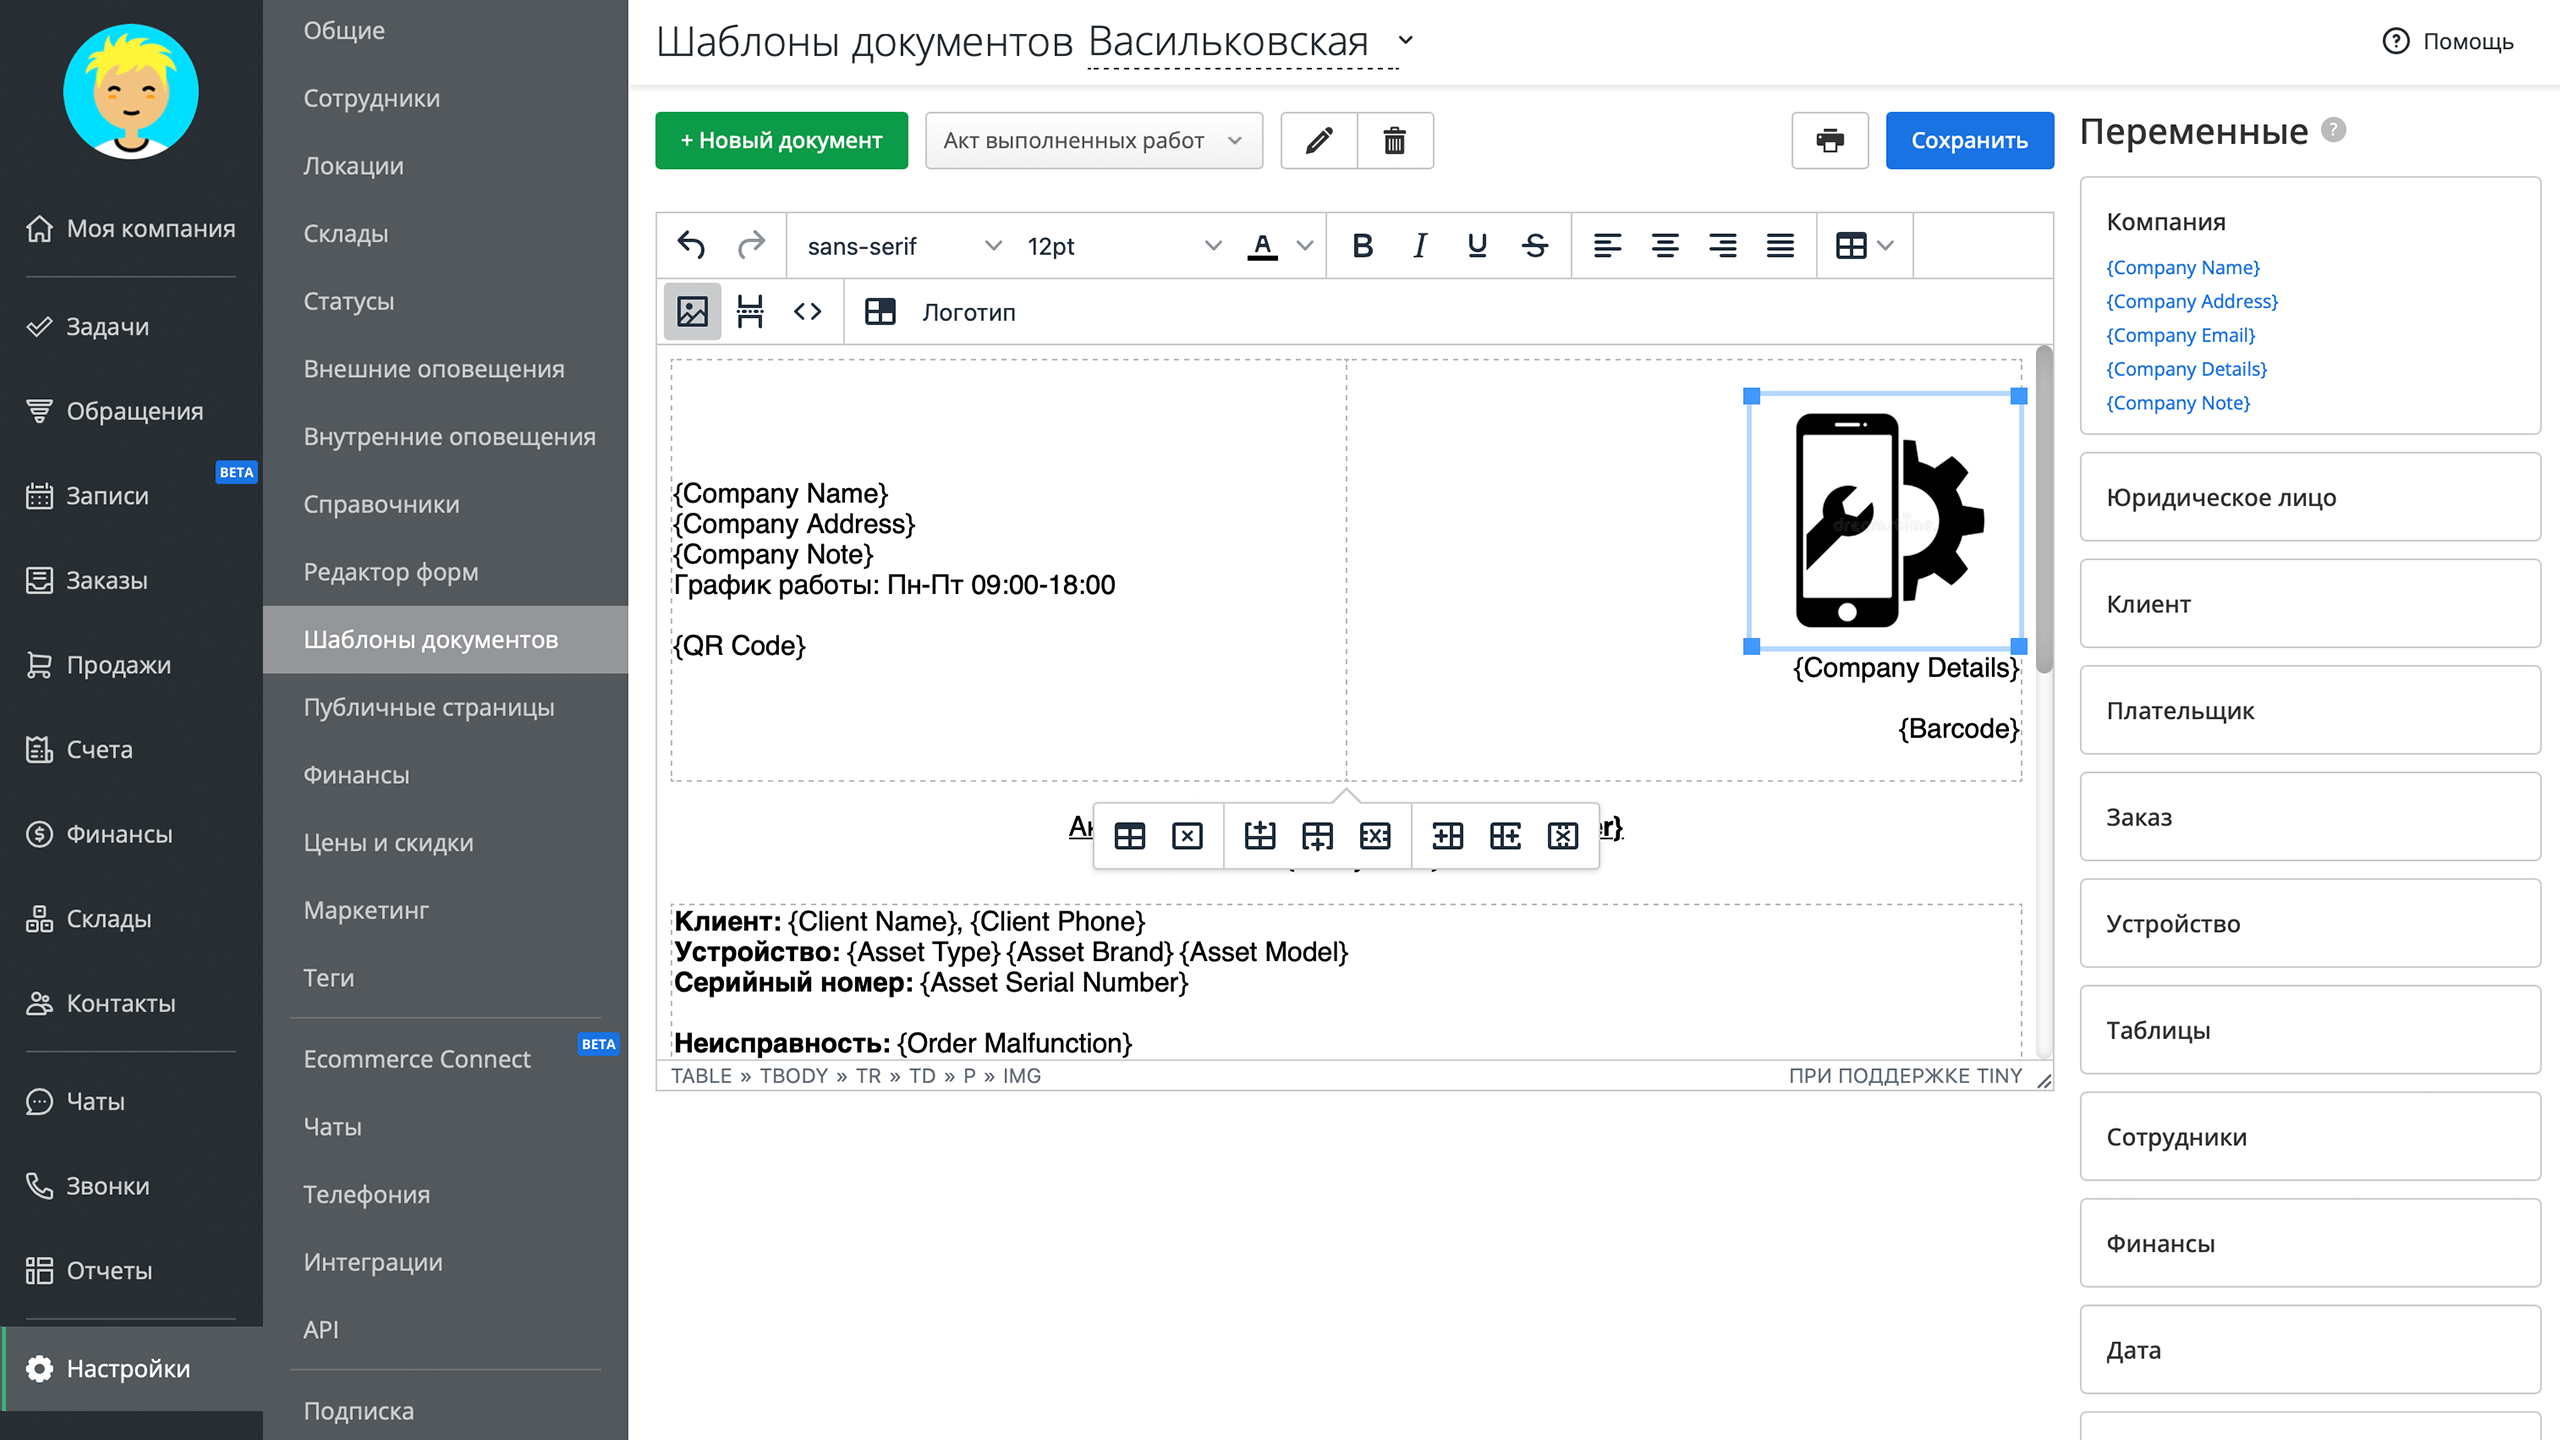
Task: Click the pencil edit document icon
Action: 1319,140
